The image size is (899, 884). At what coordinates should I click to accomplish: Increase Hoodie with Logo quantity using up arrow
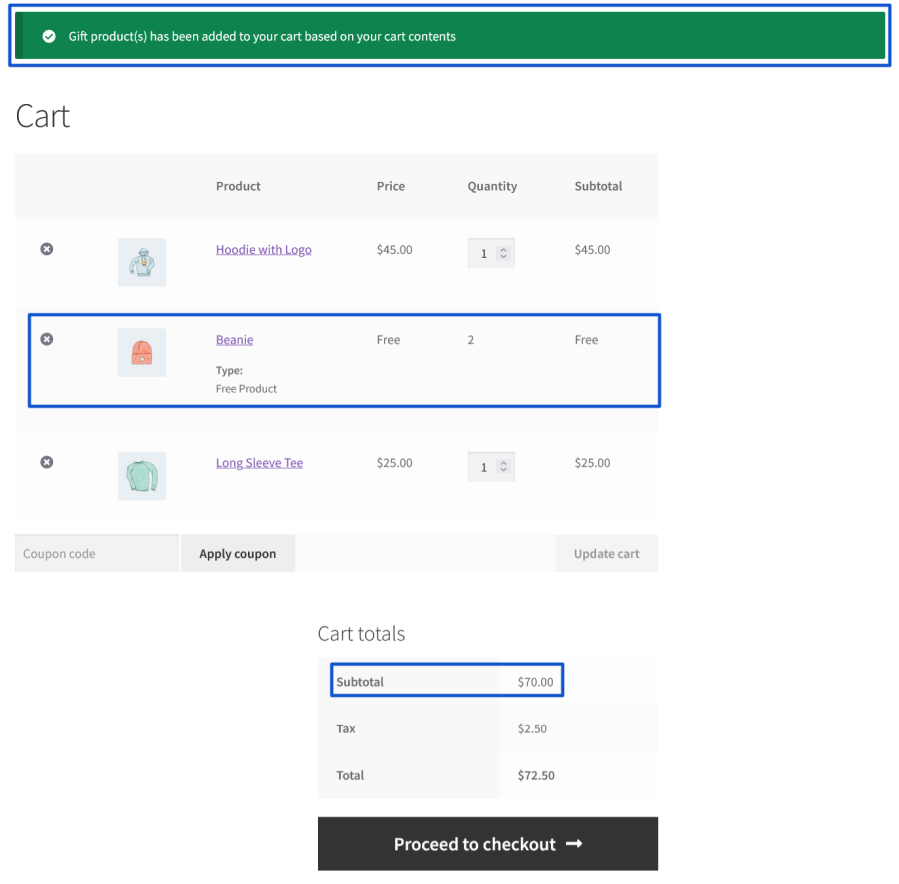tap(504, 249)
